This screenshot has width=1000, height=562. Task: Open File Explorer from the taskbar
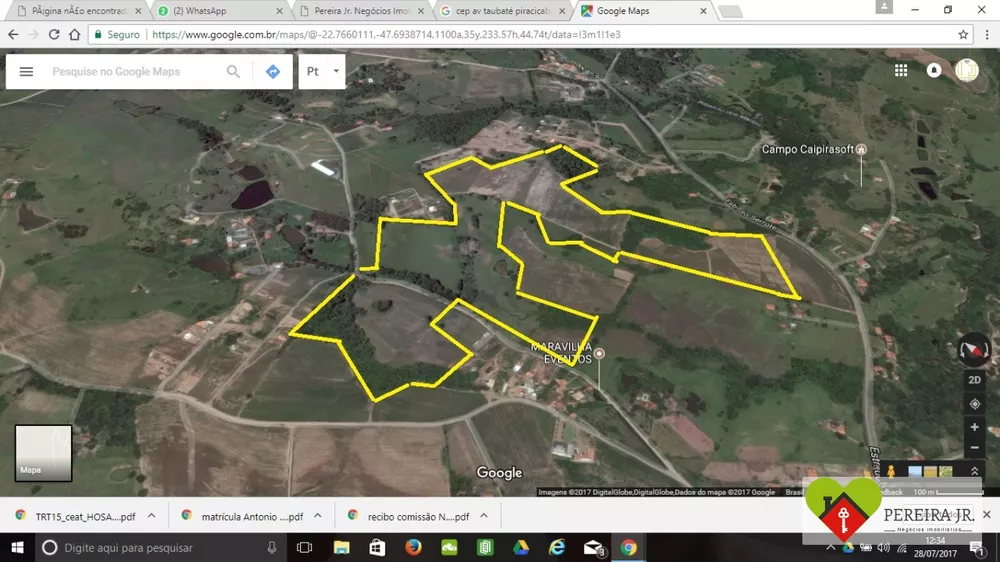tap(341, 547)
